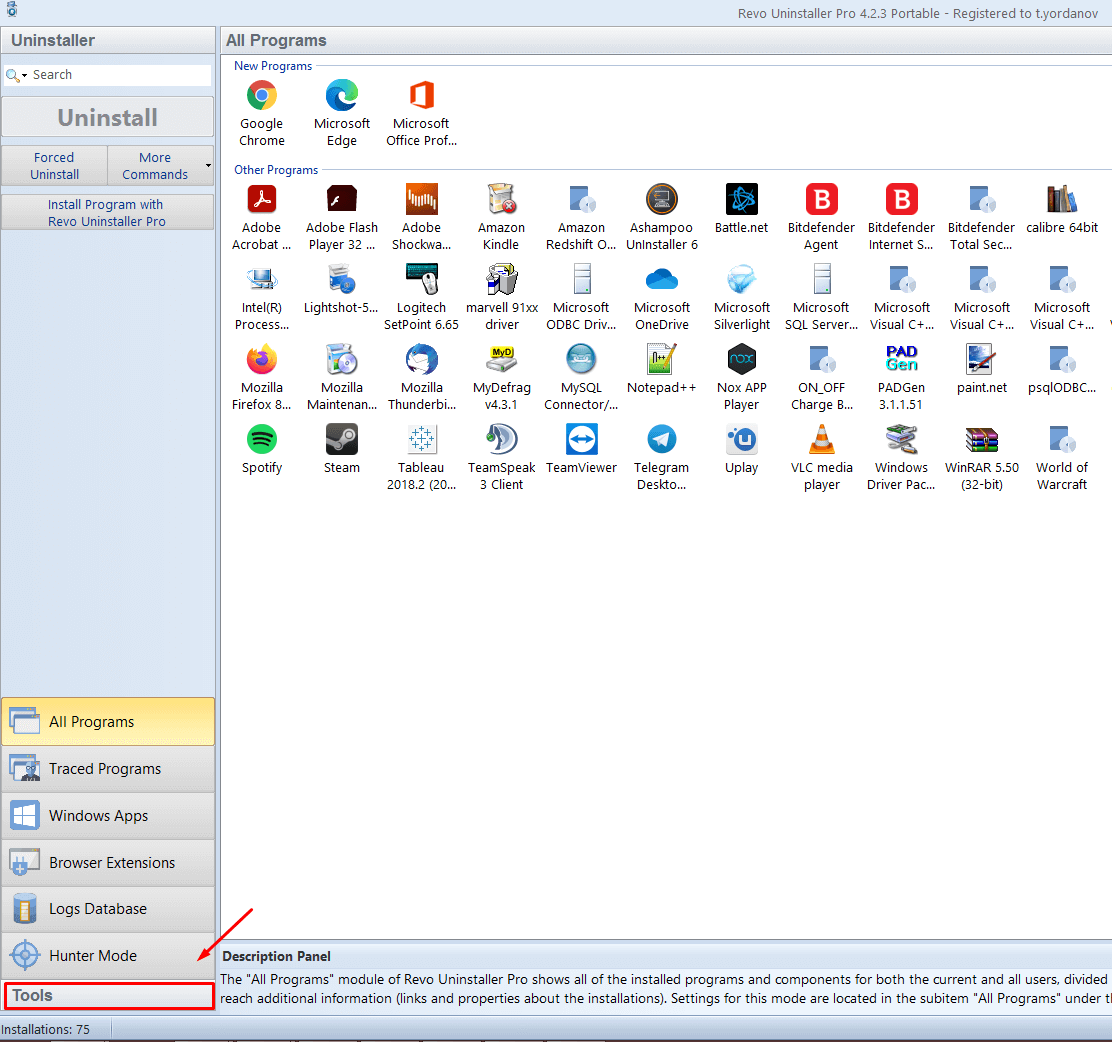This screenshot has width=1112, height=1042.
Task: Select the World of Warcraft icon
Action: (x=1062, y=440)
